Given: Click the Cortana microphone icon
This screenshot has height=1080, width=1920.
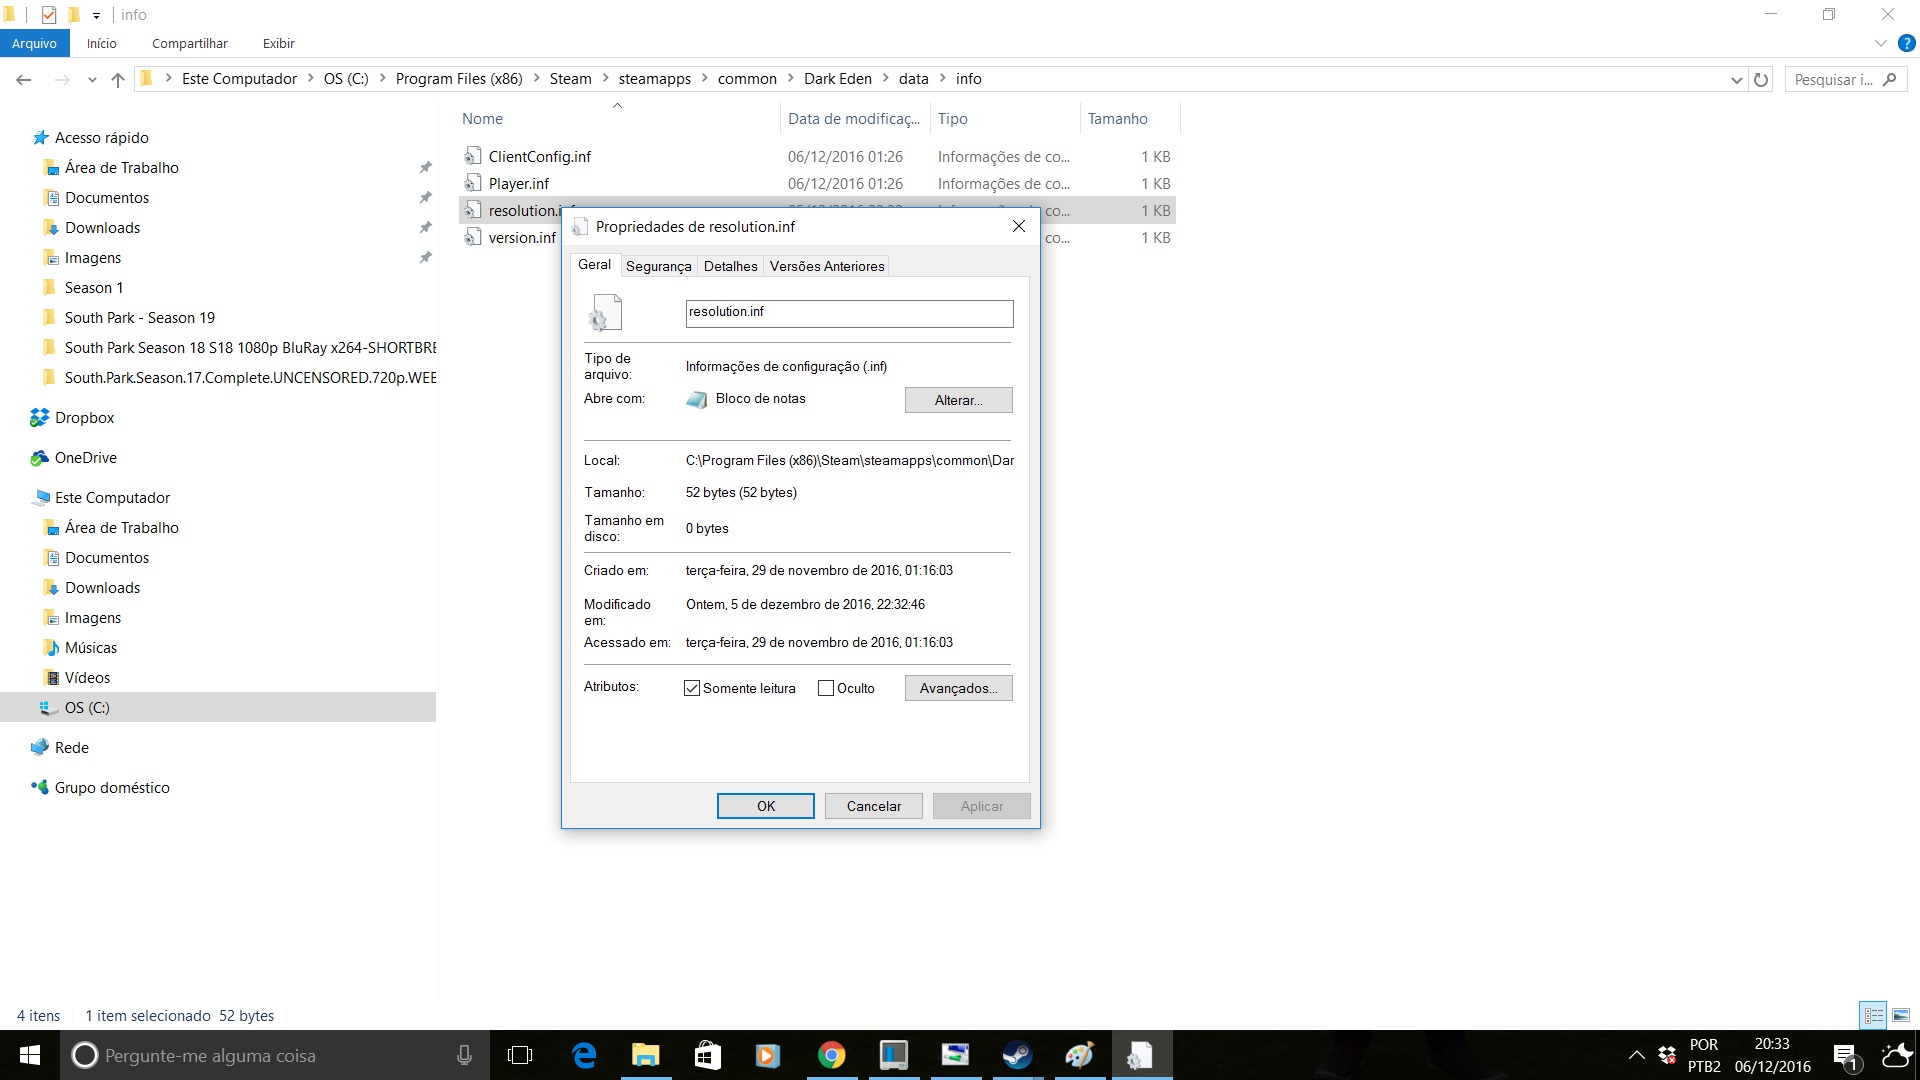Looking at the screenshot, I should (464, 1055).
